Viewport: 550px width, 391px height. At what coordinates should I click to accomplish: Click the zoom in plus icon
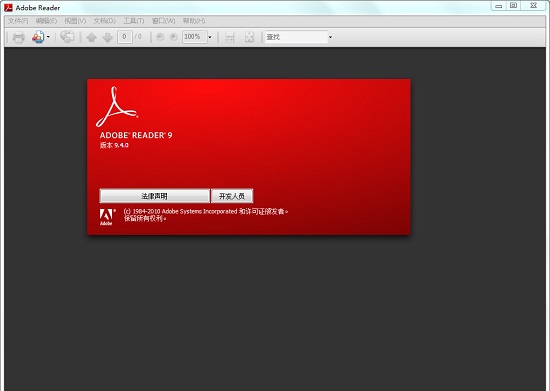pyautogui.click(x=173, y=37)
